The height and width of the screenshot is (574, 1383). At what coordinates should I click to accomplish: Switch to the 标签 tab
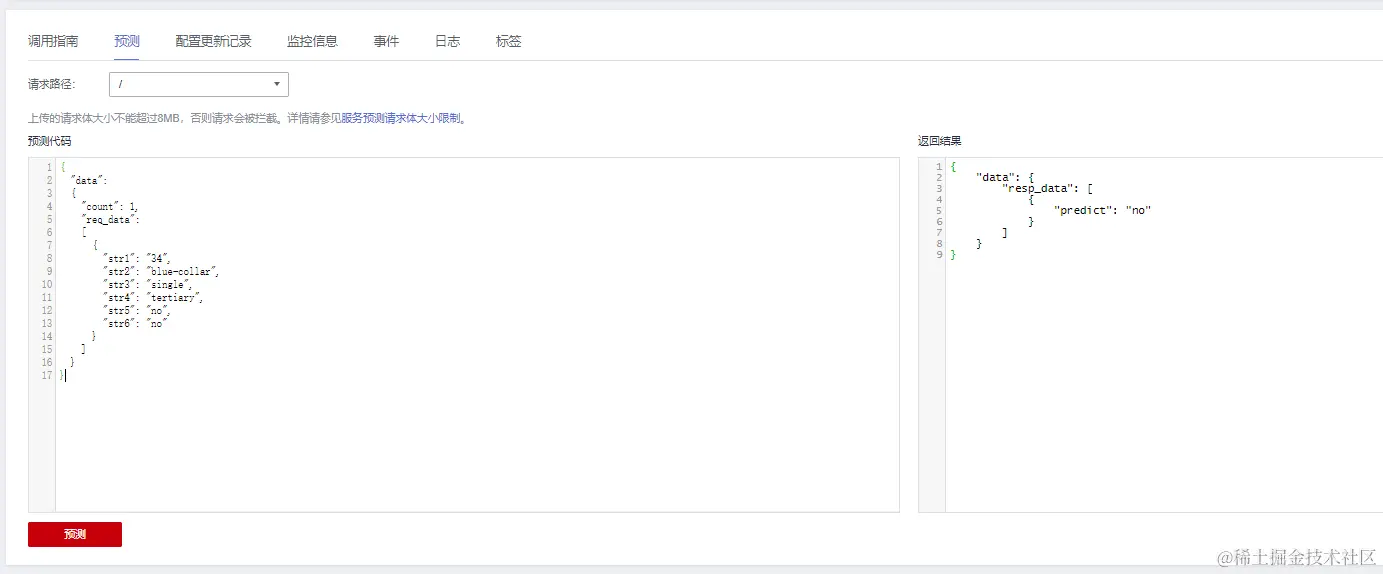point(508,41)
